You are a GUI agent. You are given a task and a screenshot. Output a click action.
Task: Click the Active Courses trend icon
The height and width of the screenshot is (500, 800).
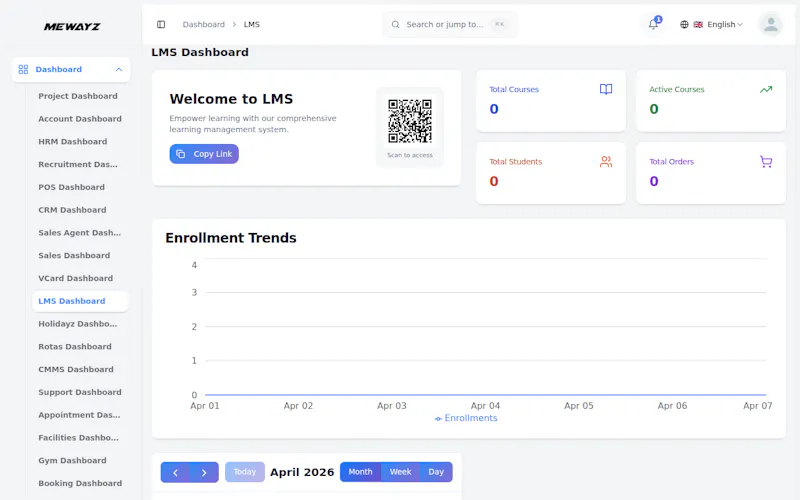[766, 89]
